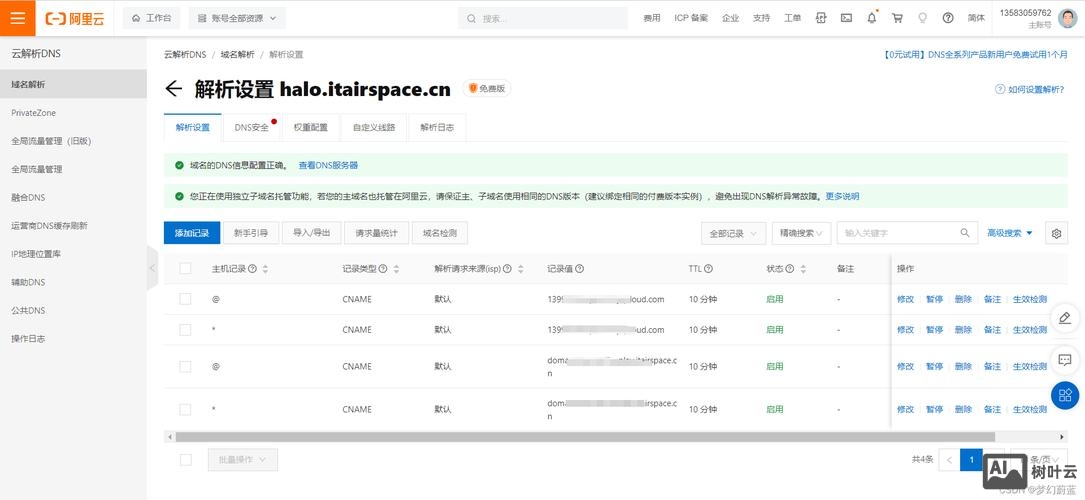Open the user avatar menu
1085x500 pixels.
click(1066, 18)
